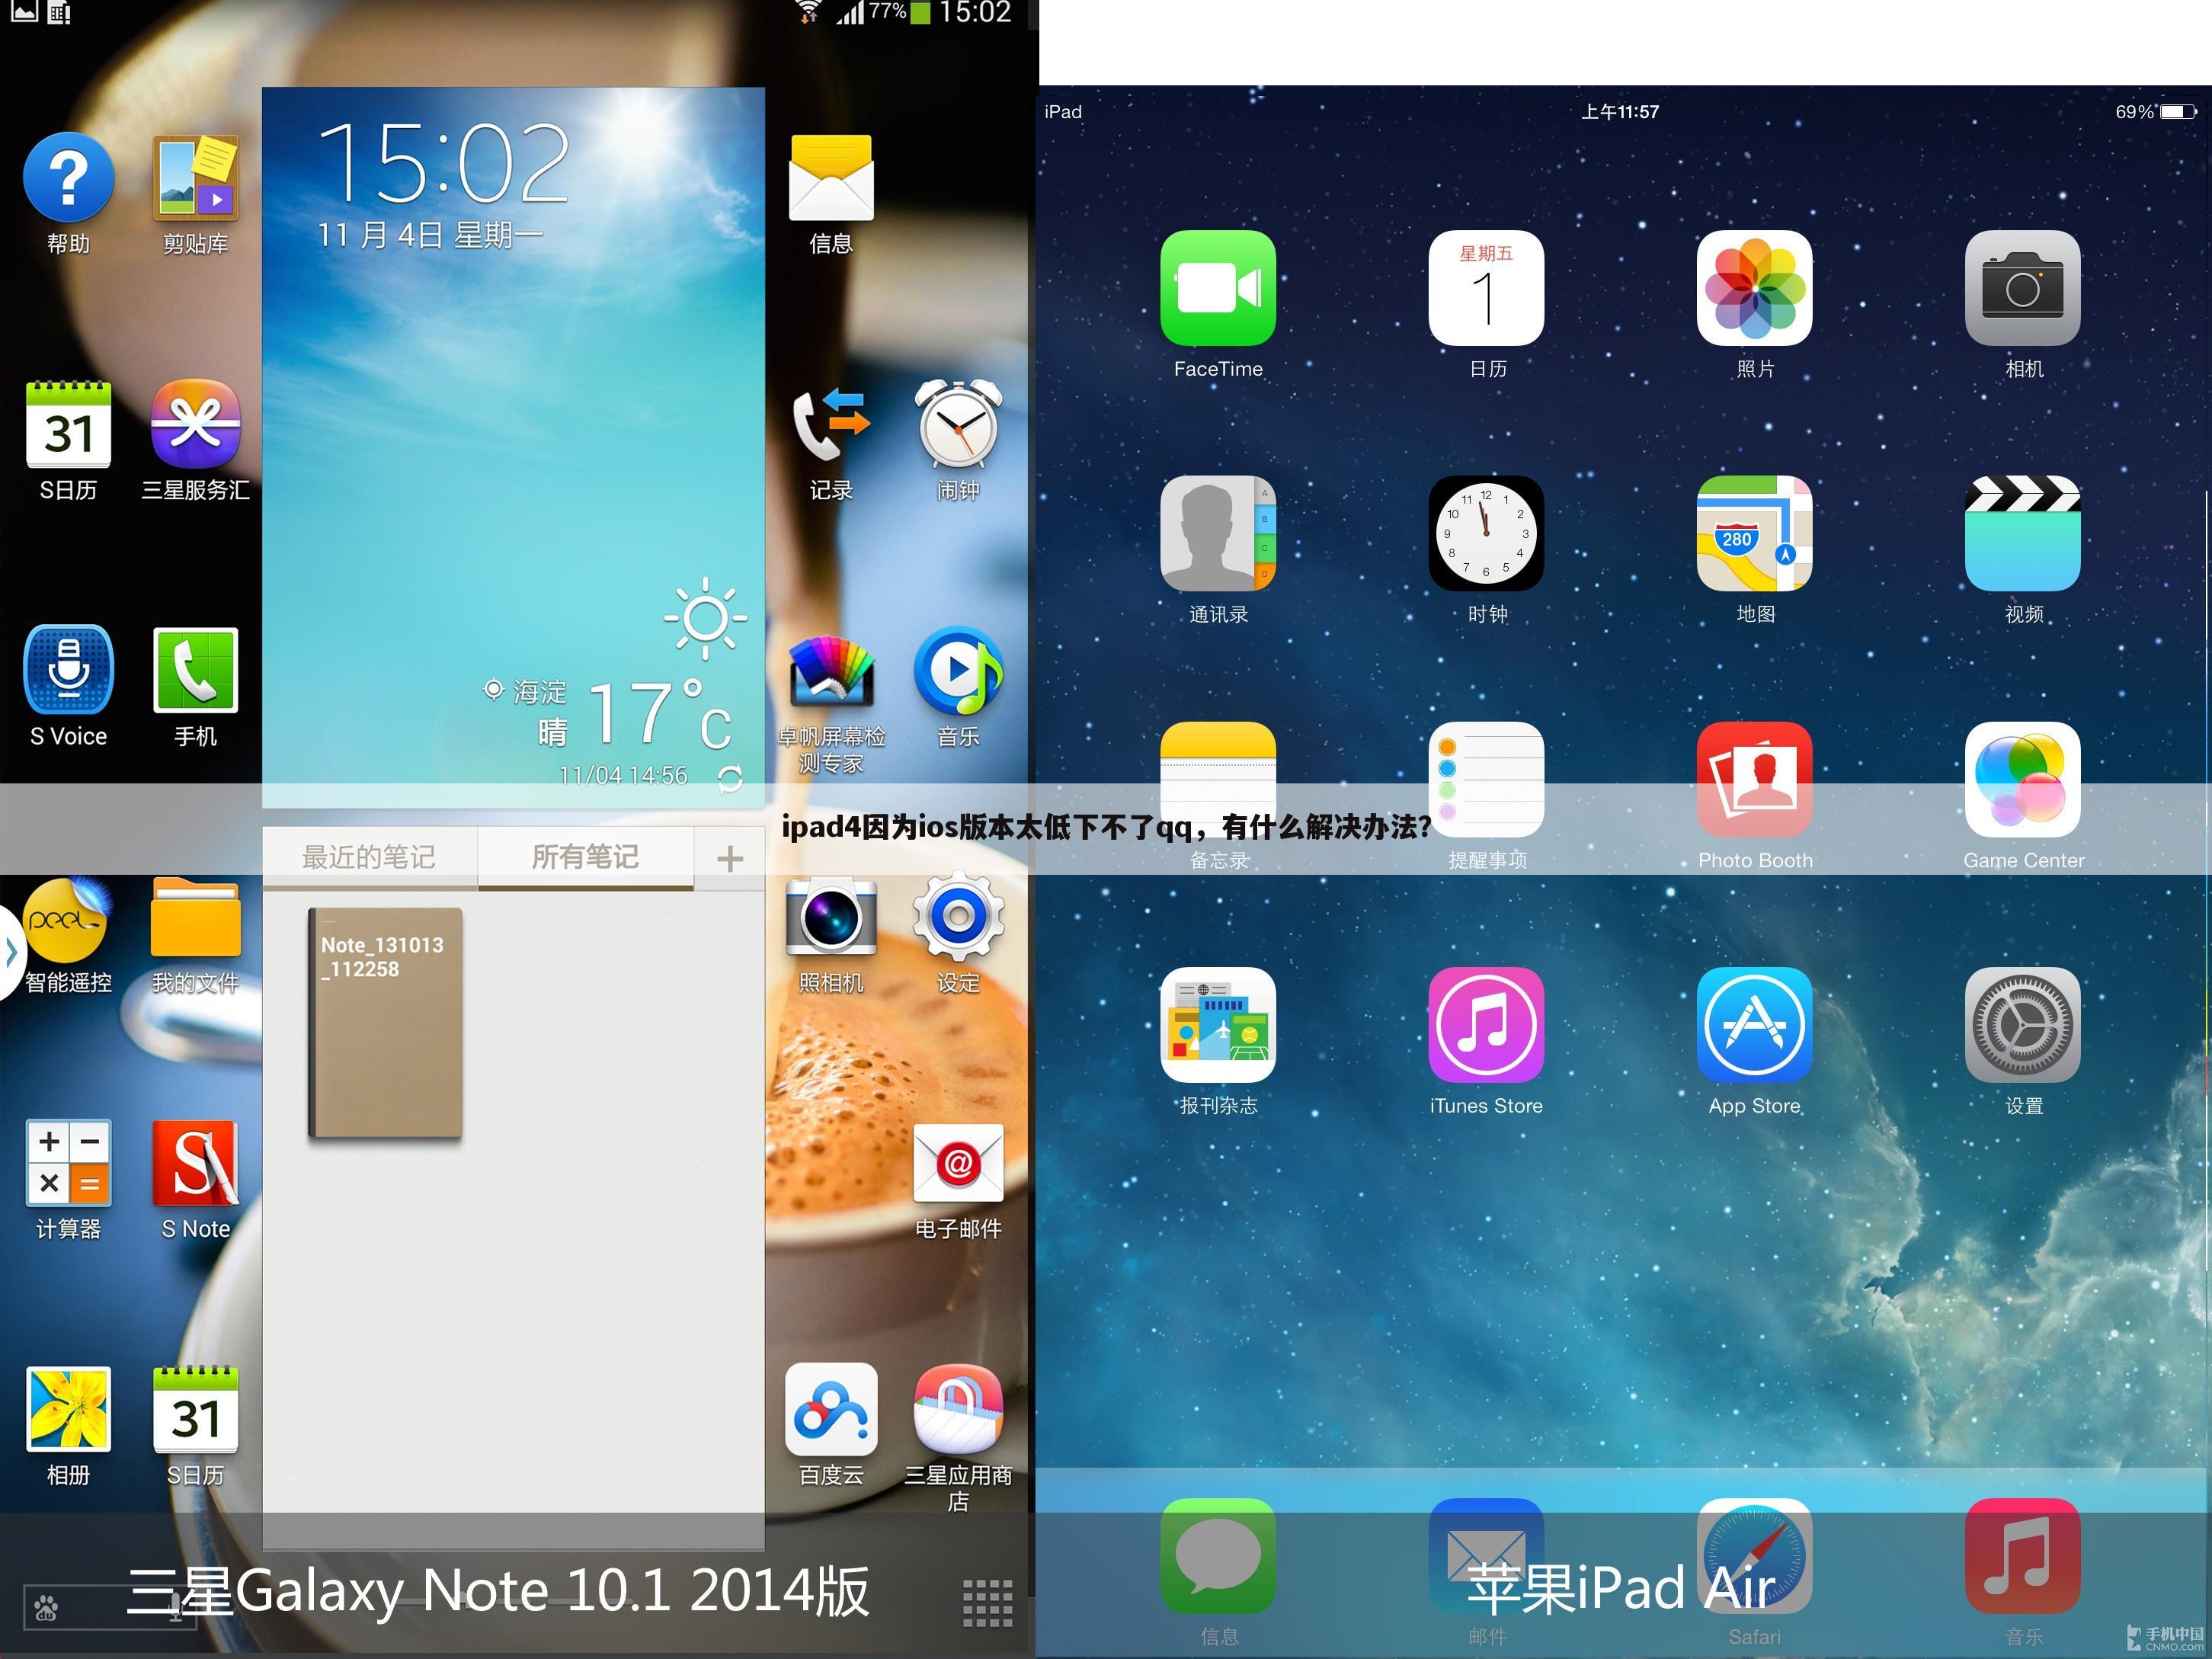Open iPad 设置 Settings
This screenshot has width=2212, height=1659.
tap(2022, 1025)
